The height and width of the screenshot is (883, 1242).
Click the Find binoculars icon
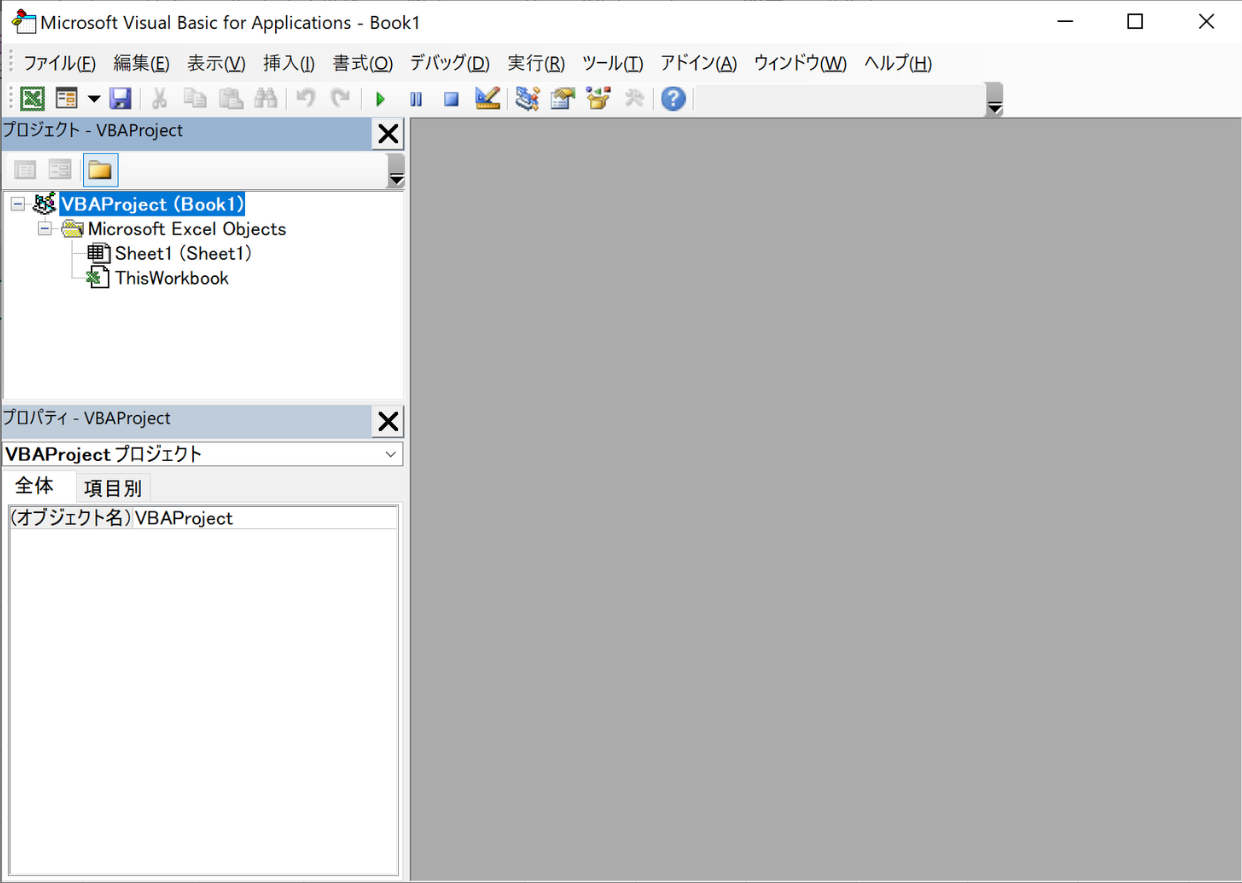[266, 99]
